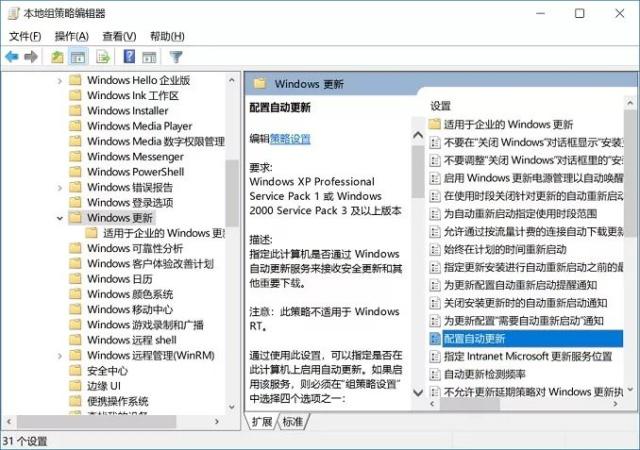Image resolution: width=640 pixels, height=450 pixels.
Task: Click the Back arrow in the toolbar
Action: coord(12,57)
